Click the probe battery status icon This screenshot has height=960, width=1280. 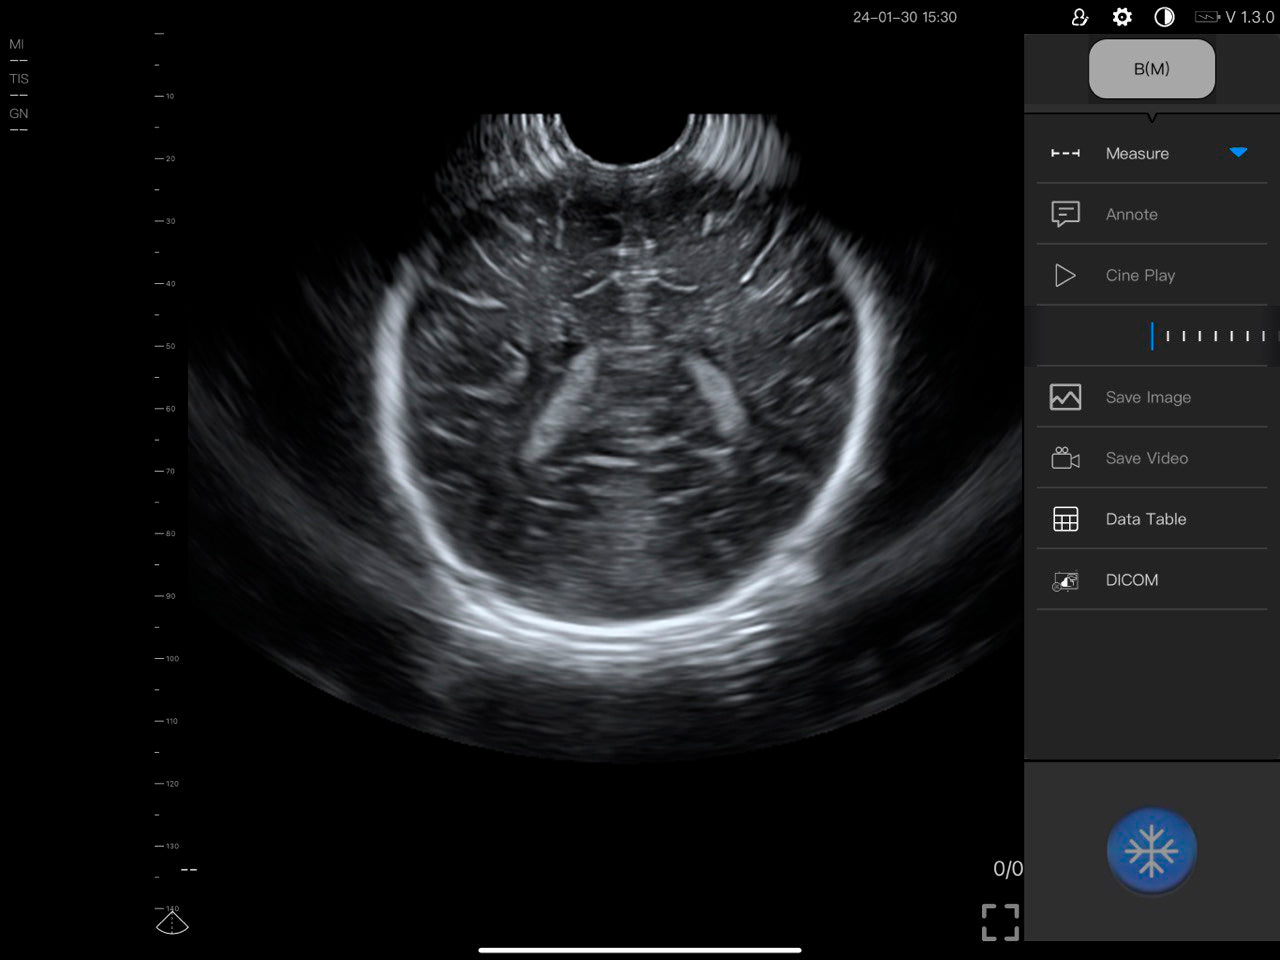pyautogui.click(x=1207, y=17)
